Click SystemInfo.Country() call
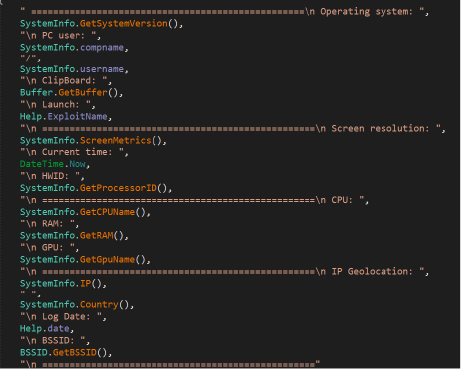 coord(74,305)
